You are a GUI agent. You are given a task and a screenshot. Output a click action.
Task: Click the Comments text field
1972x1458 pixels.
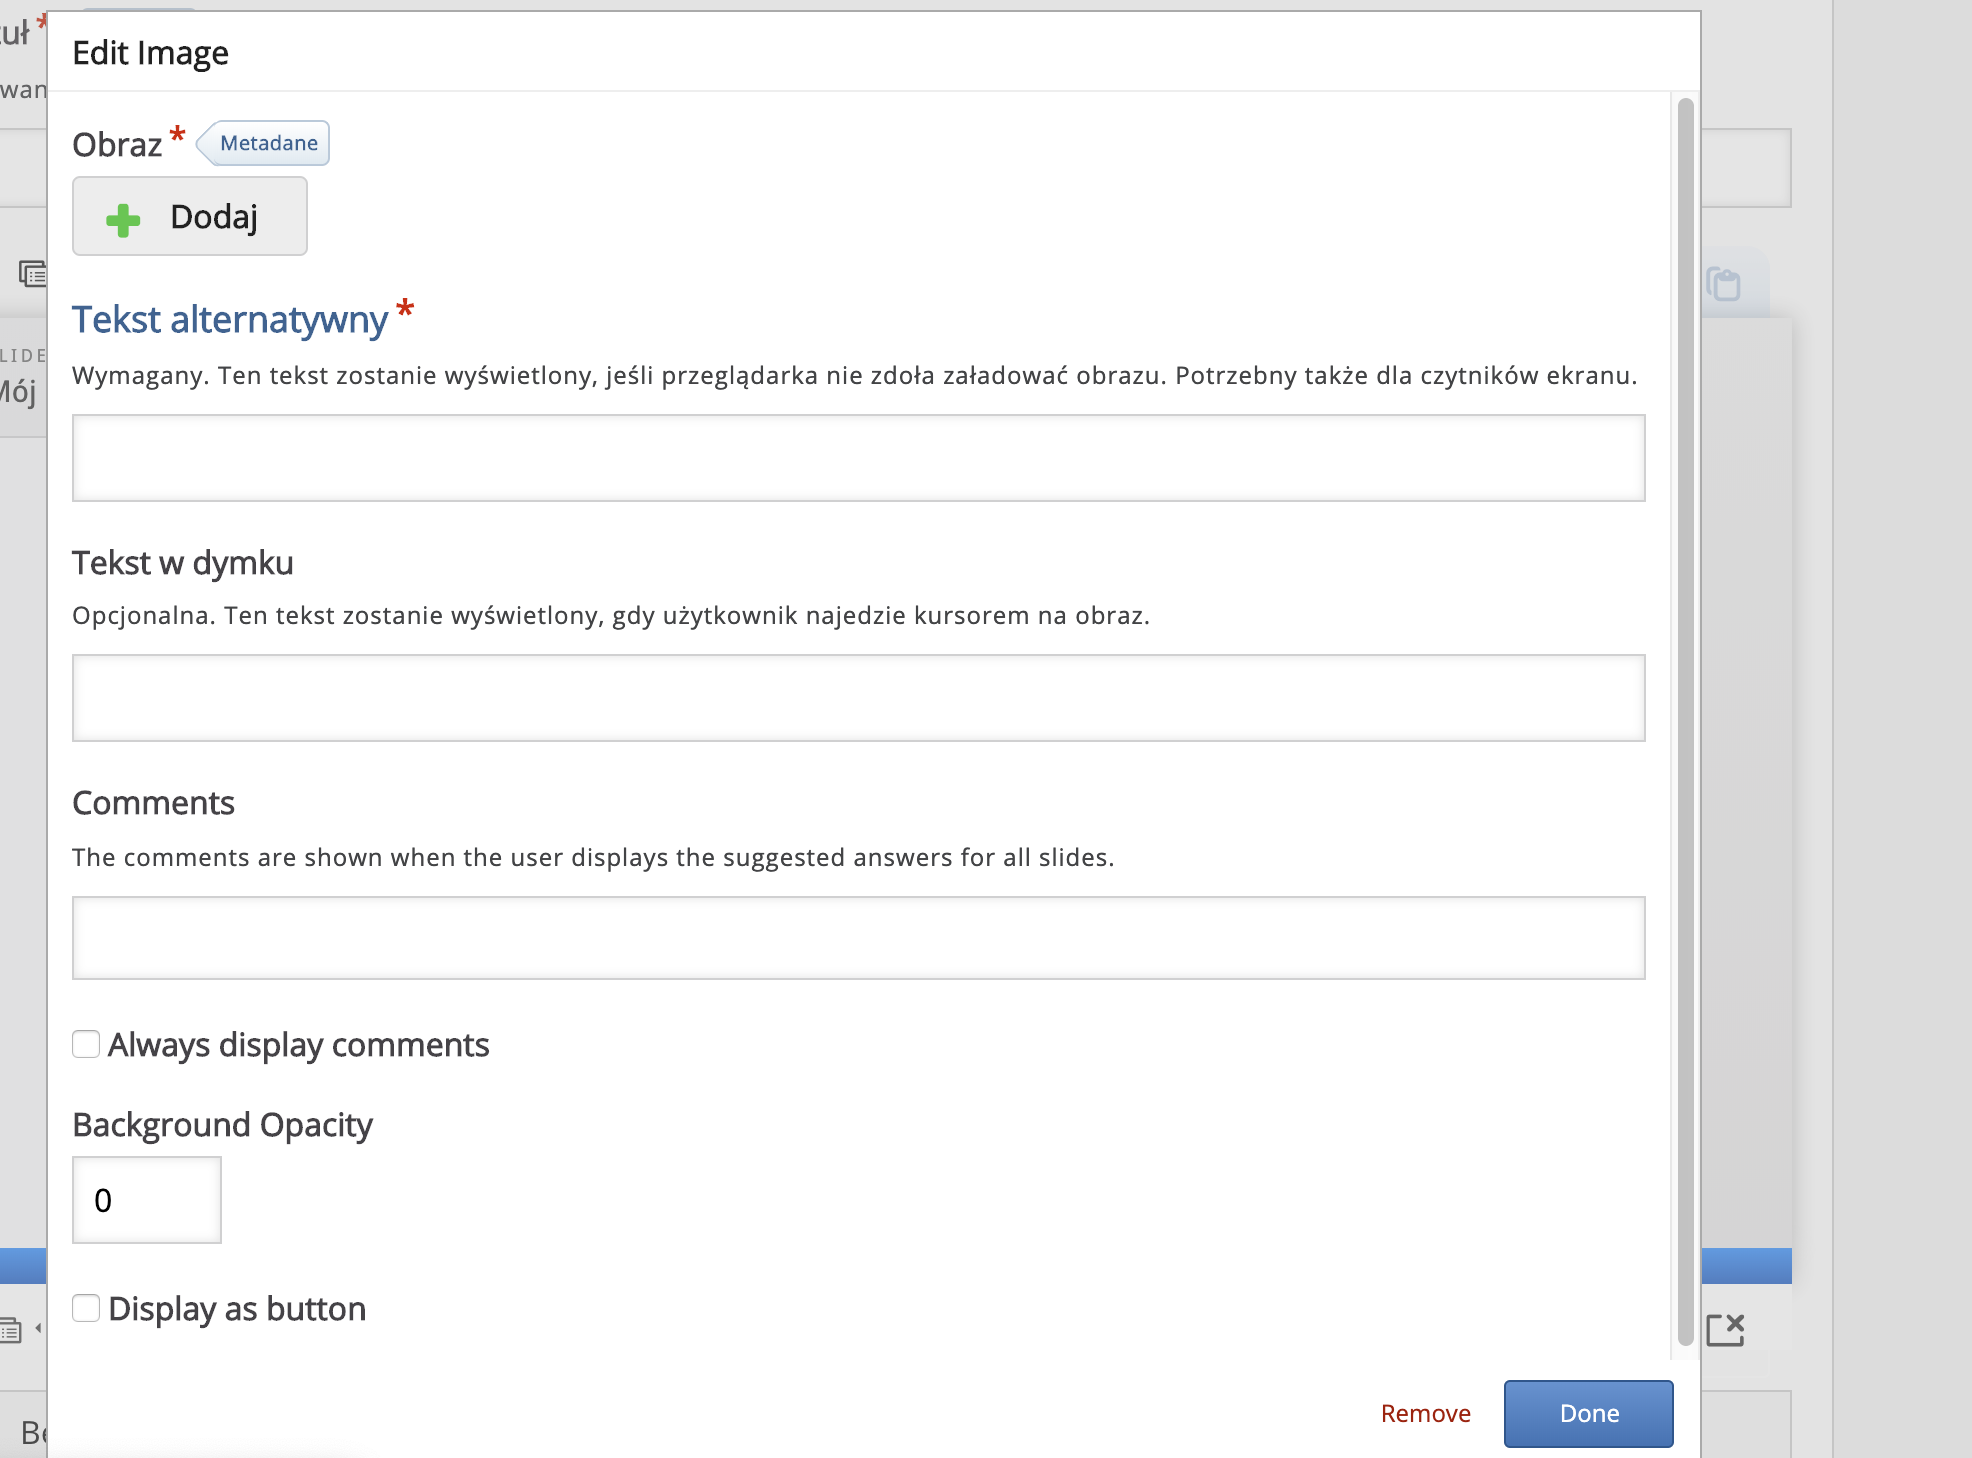(858, 938)
